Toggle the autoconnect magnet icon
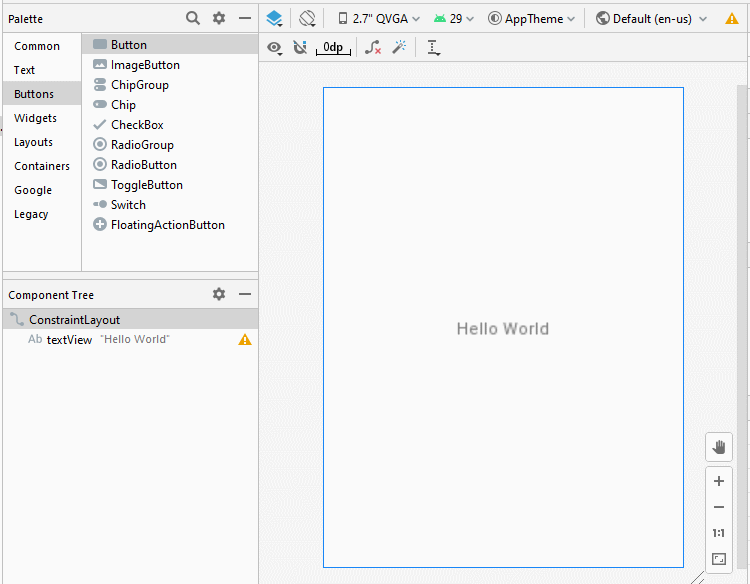Viewport: 750px width, 584px height. (x=300, y=47)
